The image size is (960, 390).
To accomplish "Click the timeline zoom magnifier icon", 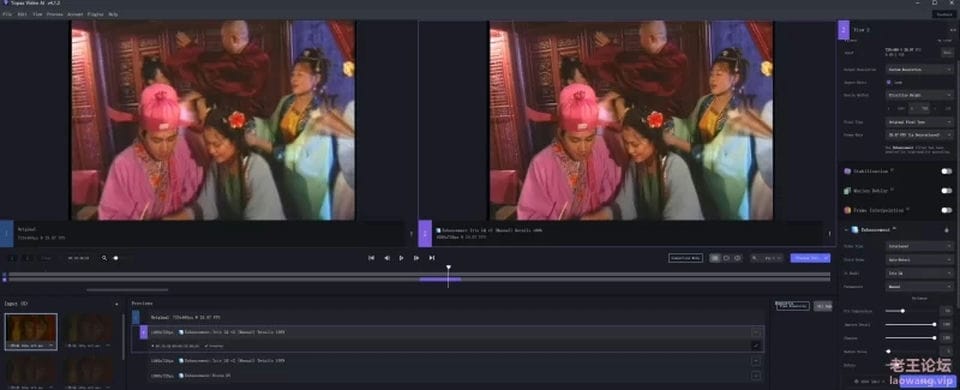I will click(104, 258).
